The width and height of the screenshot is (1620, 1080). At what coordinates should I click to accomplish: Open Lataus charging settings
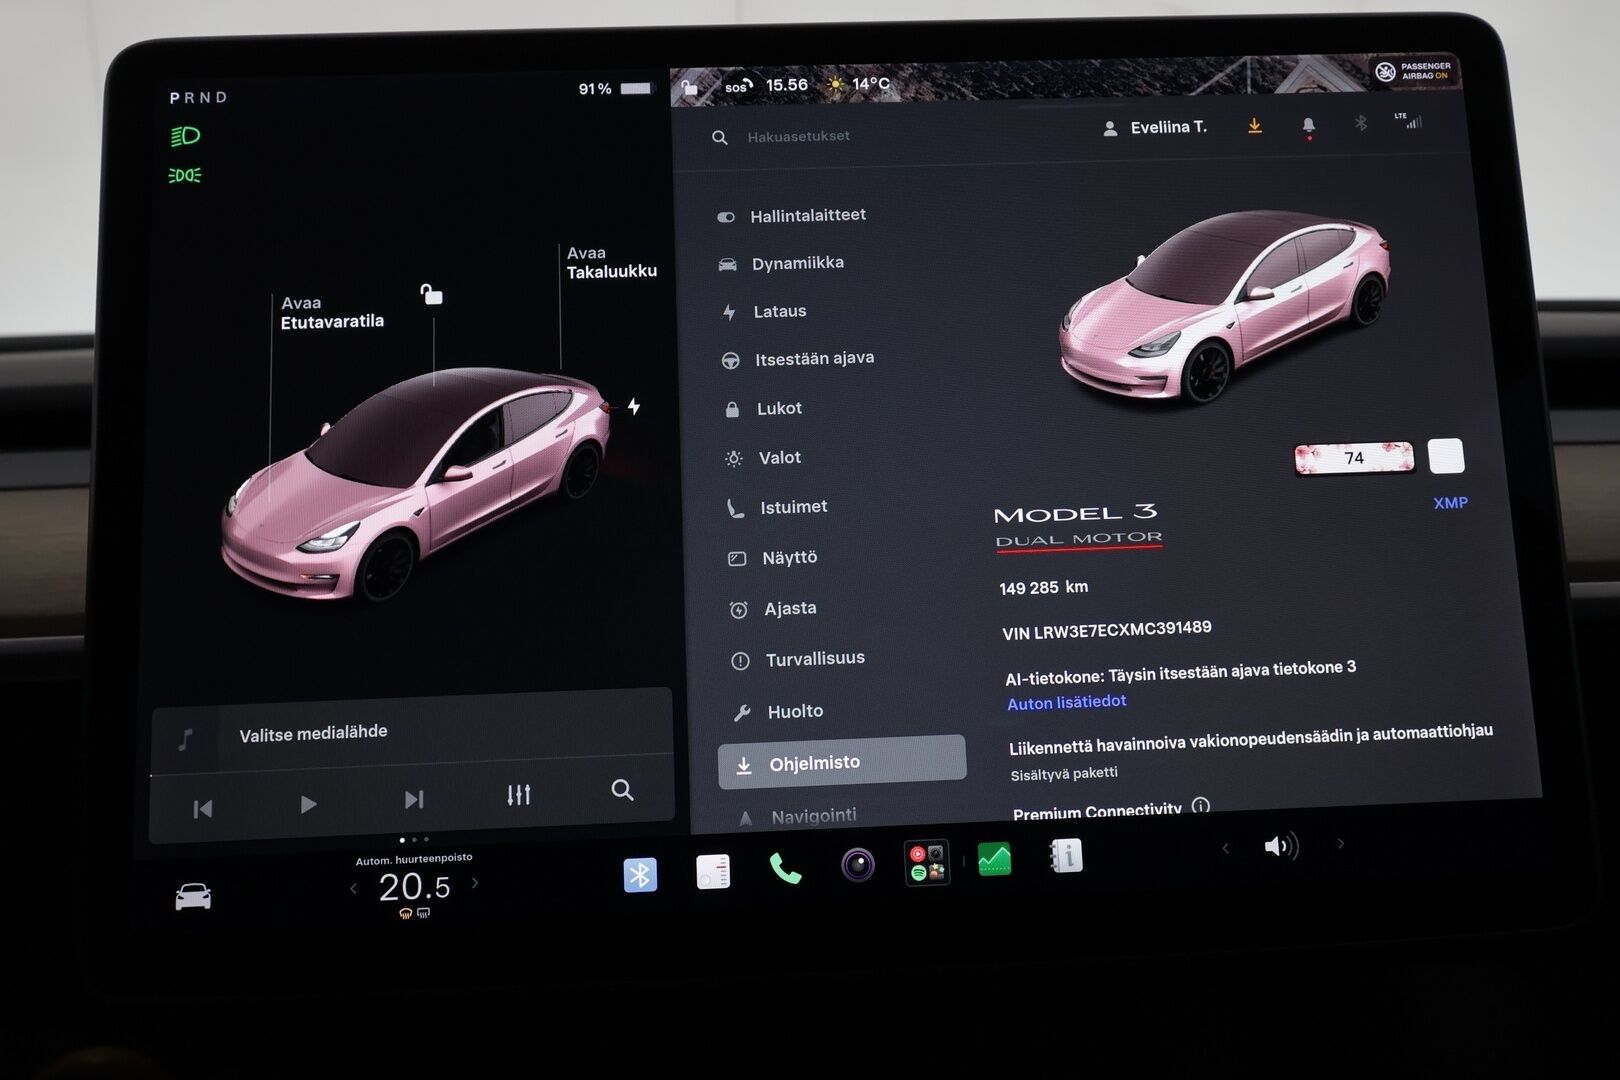[765, 312]
